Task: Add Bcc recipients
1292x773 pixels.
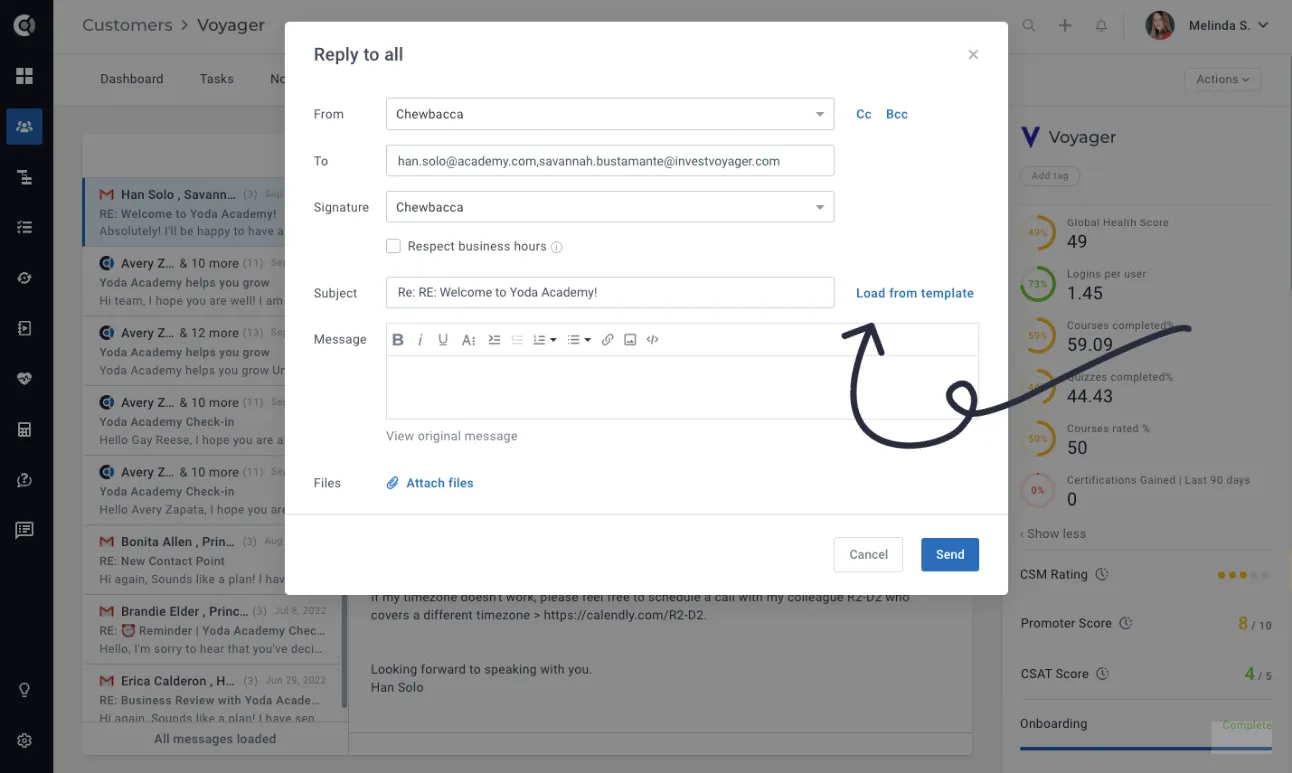Action: click(x=897, y=114)
